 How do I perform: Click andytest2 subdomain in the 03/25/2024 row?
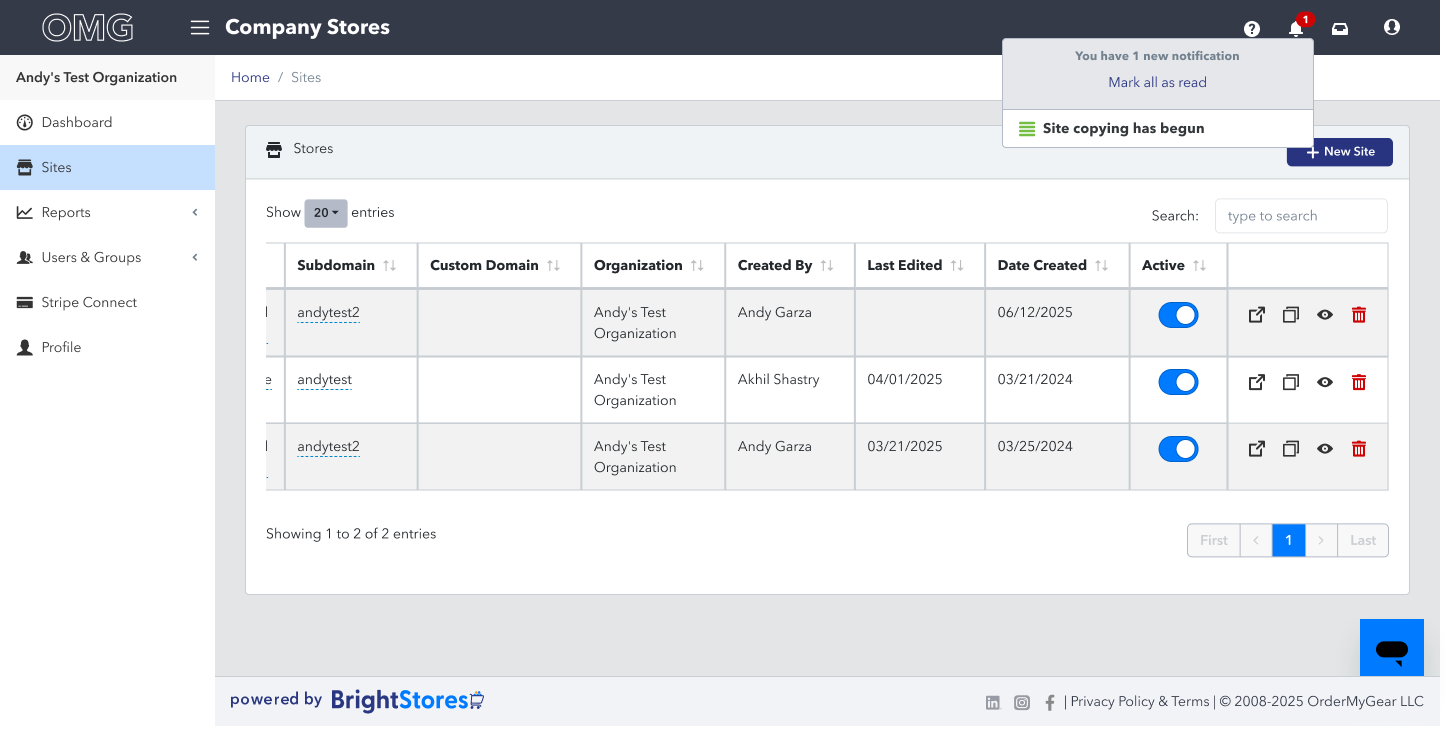click(x=328, y=447)
